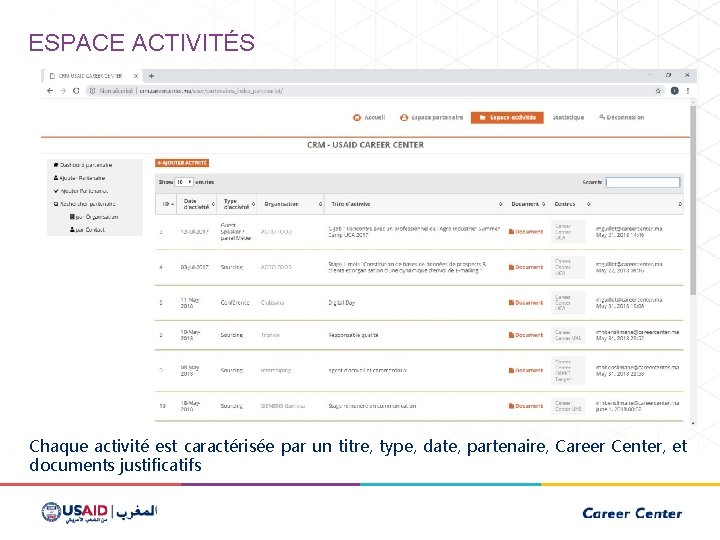Sort table by ID column
The image size is (720, 540).
(x=168, y=204)
